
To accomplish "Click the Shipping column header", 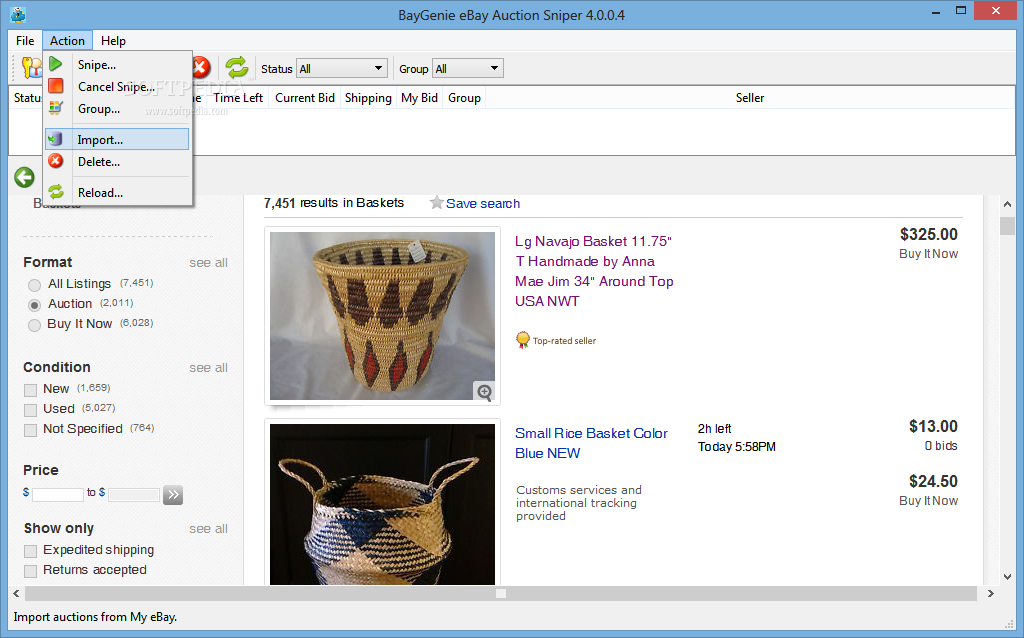I will point(368,97).
